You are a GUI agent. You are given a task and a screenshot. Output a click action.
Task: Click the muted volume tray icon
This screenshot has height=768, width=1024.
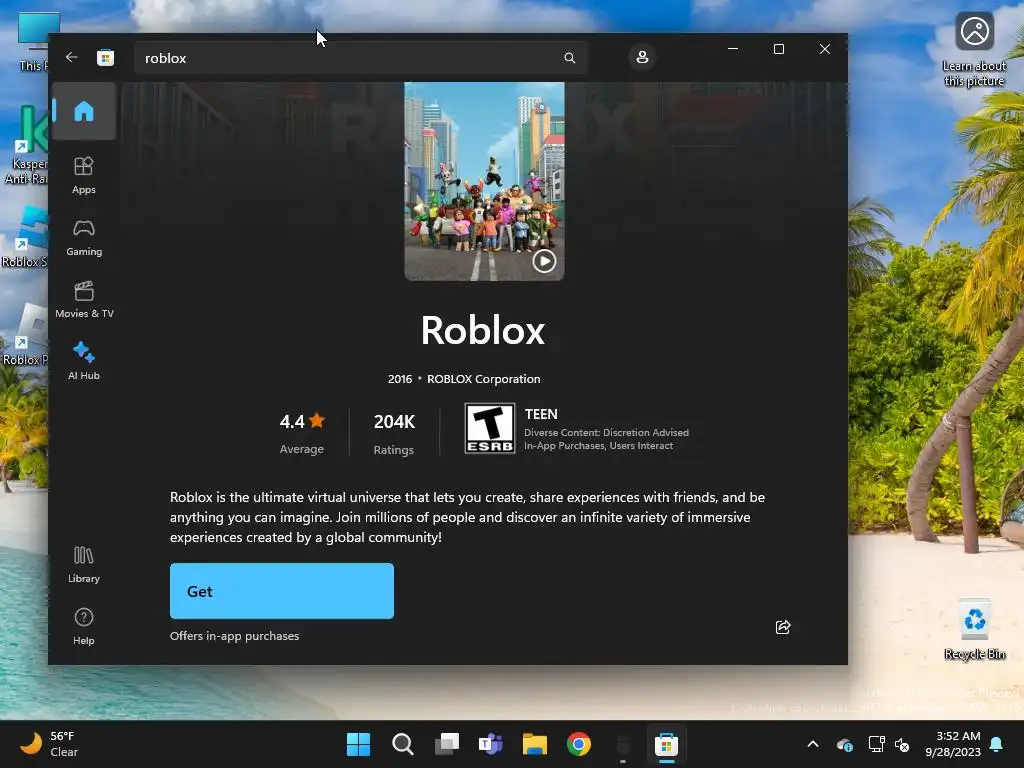902,744
